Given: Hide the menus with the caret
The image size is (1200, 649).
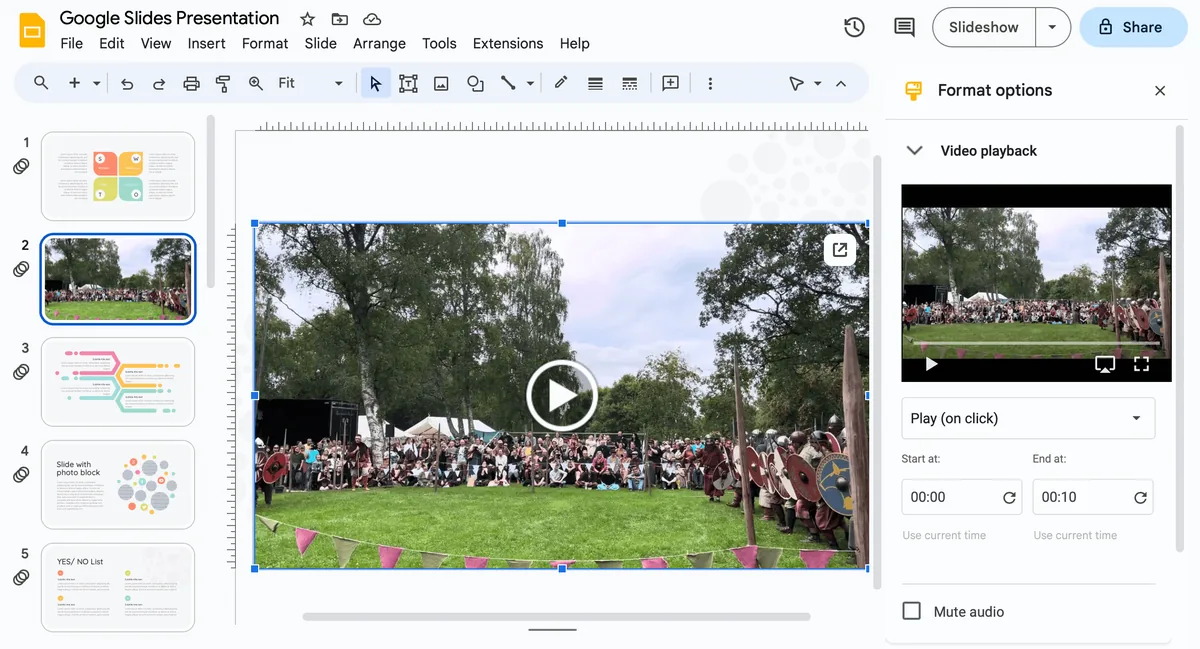Looking at the screenshot, I should coord(841,83).
